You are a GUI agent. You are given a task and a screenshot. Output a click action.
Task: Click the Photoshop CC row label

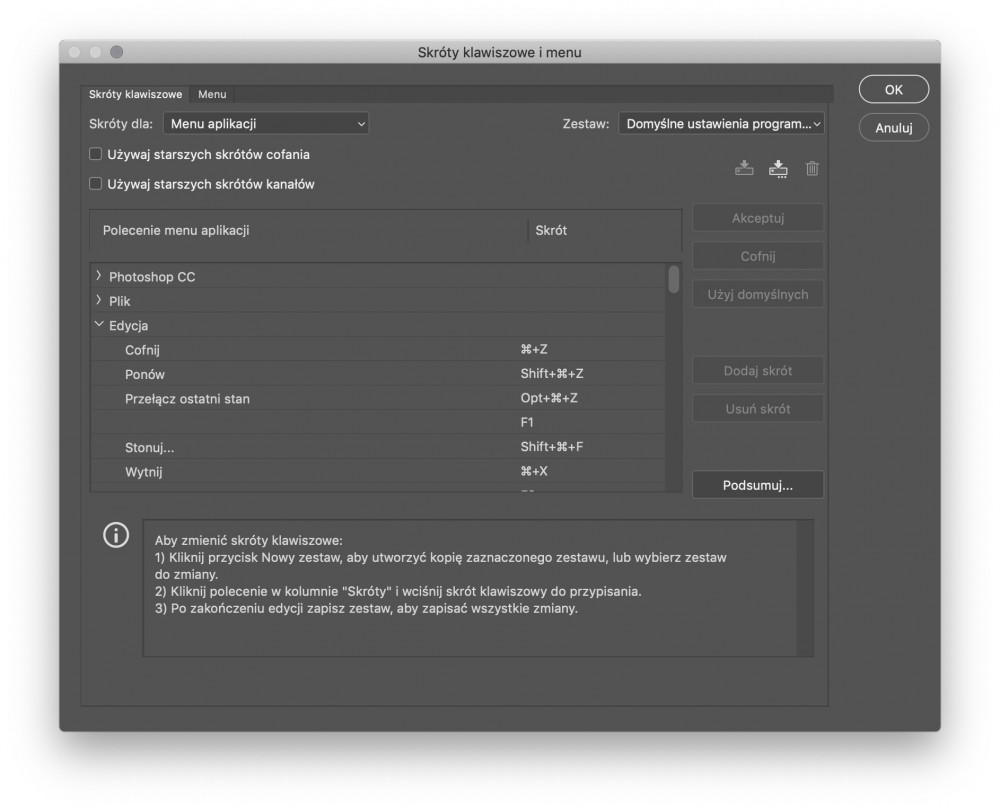pos(152,277)
